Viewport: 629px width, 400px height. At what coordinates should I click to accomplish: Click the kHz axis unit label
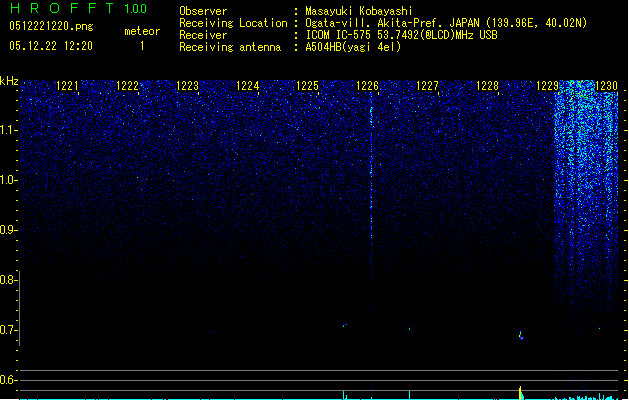click(x=9, y=81)
